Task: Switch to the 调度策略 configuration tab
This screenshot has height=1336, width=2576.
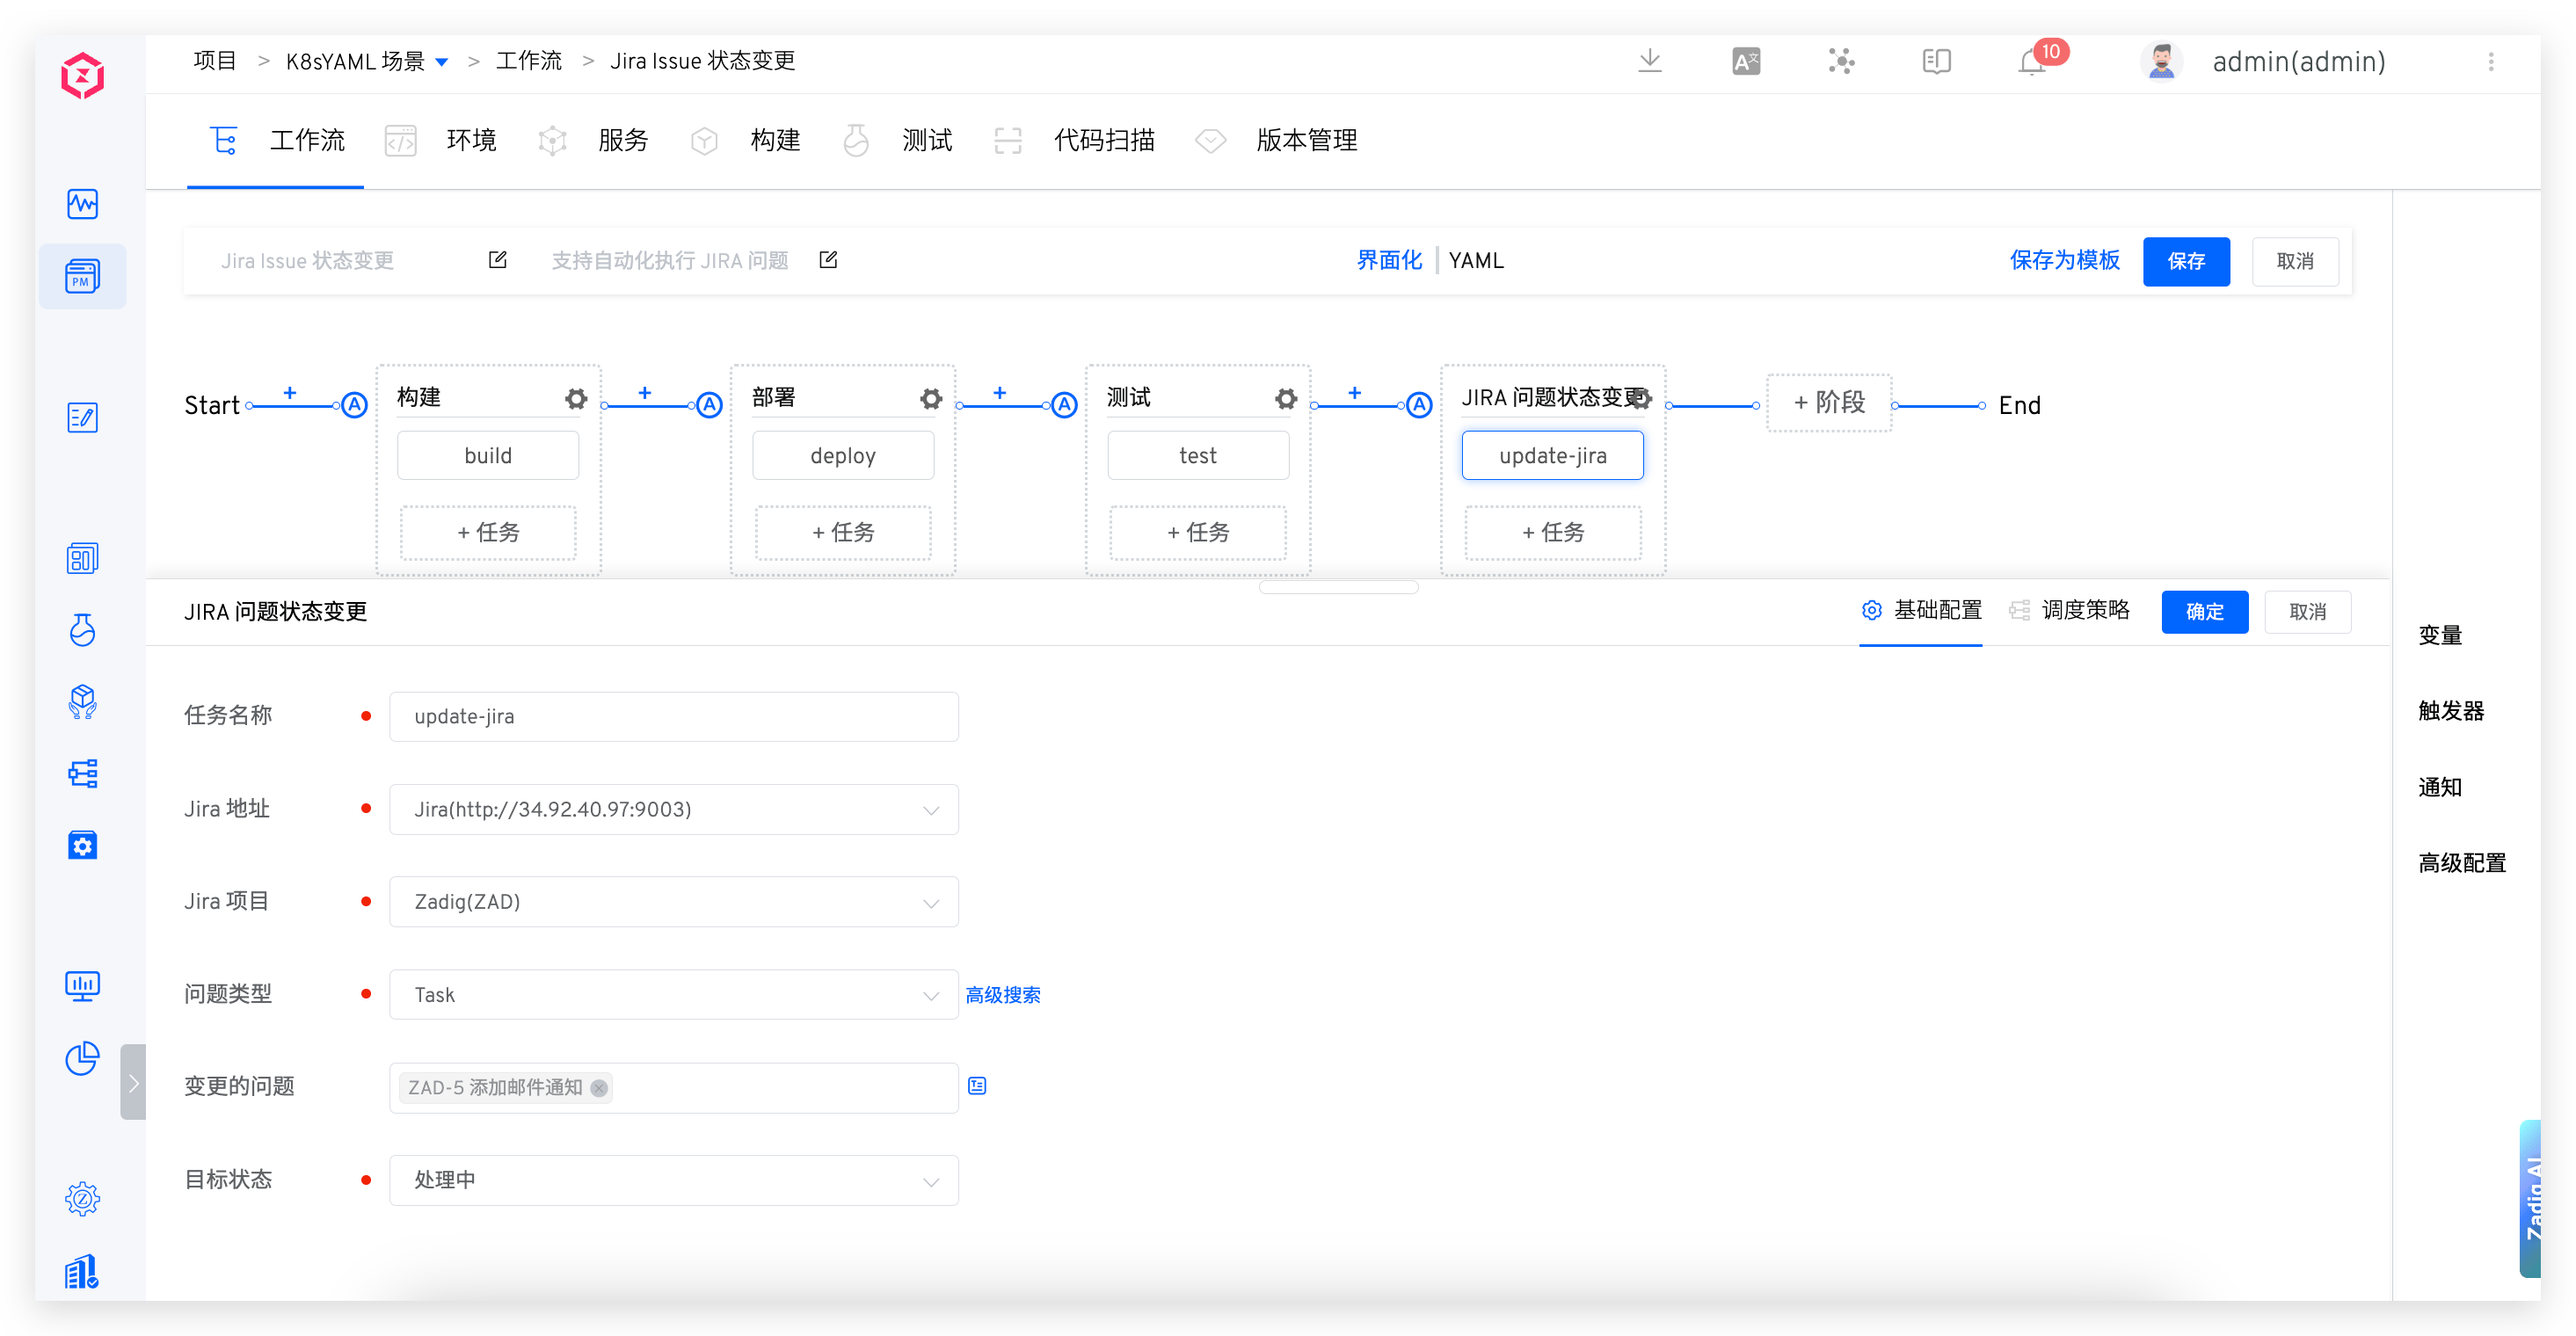Action: pos(2086,610)
